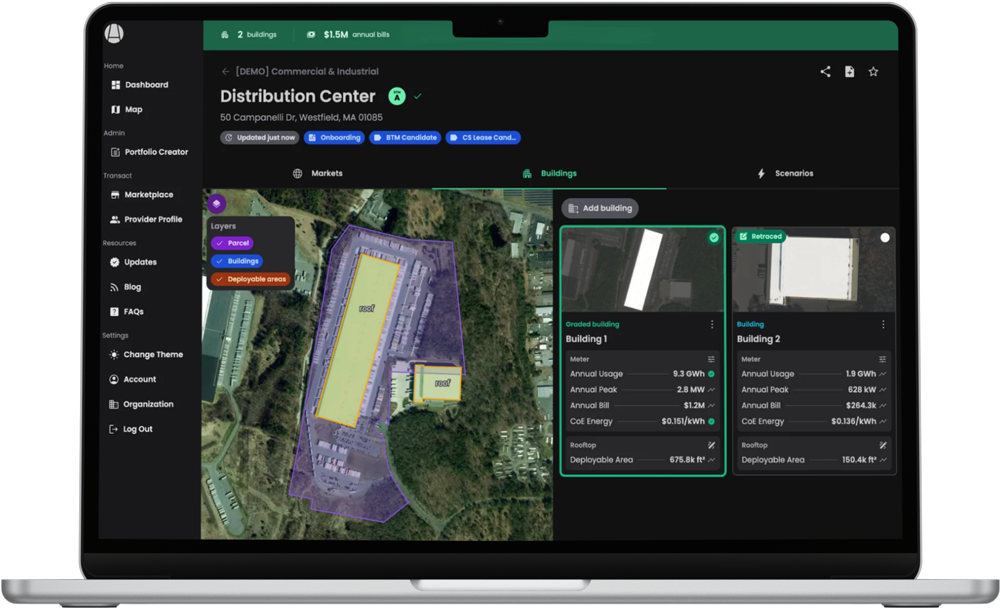
Task: Click Change Theme in Settings
Action: click(x=146, y=355)
